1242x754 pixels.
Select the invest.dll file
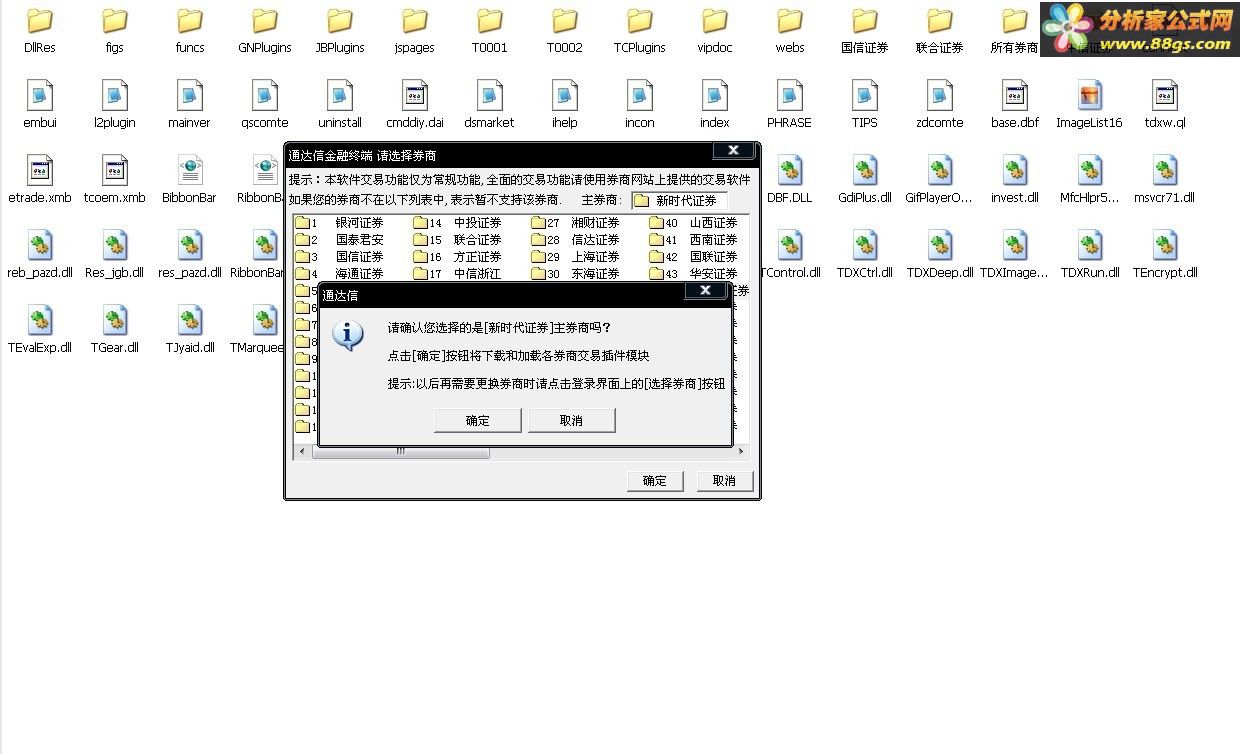pyautogui.click(x=1015, y=179)
